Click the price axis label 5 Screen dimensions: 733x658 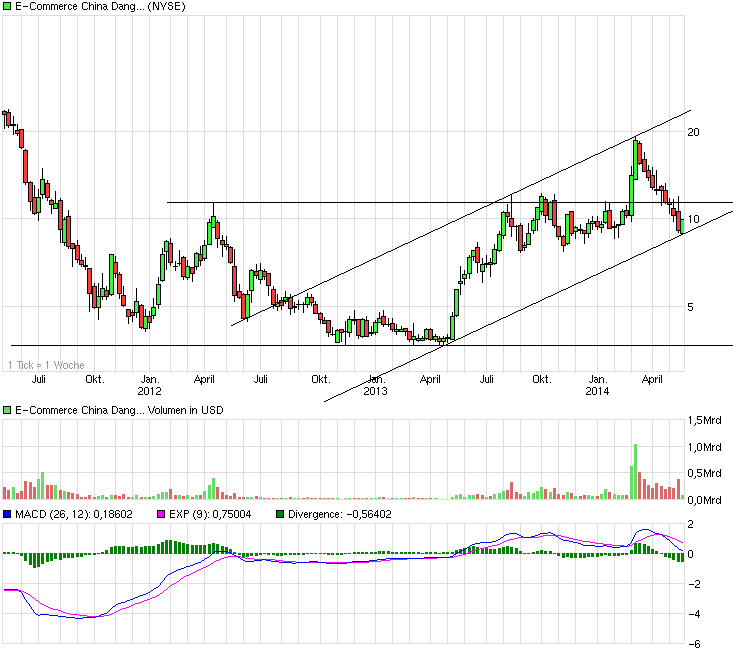690,307
